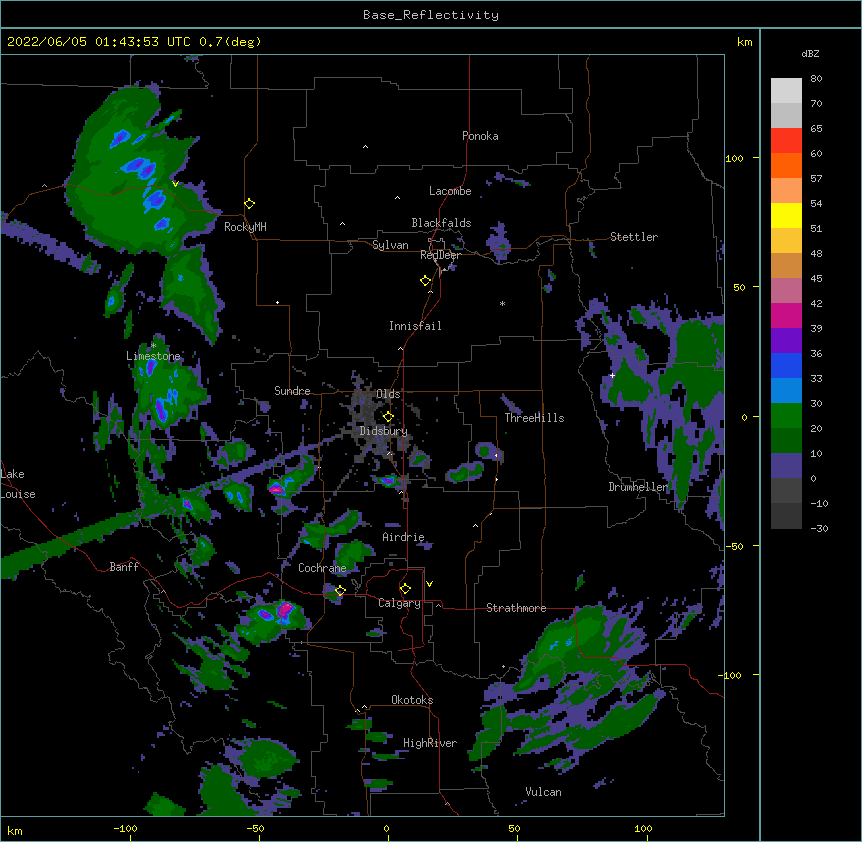The height and width of the screenshot is (842, 862).
Task: Pick the red 65 dBZ legend swatch
Action: tap(786, 140)
